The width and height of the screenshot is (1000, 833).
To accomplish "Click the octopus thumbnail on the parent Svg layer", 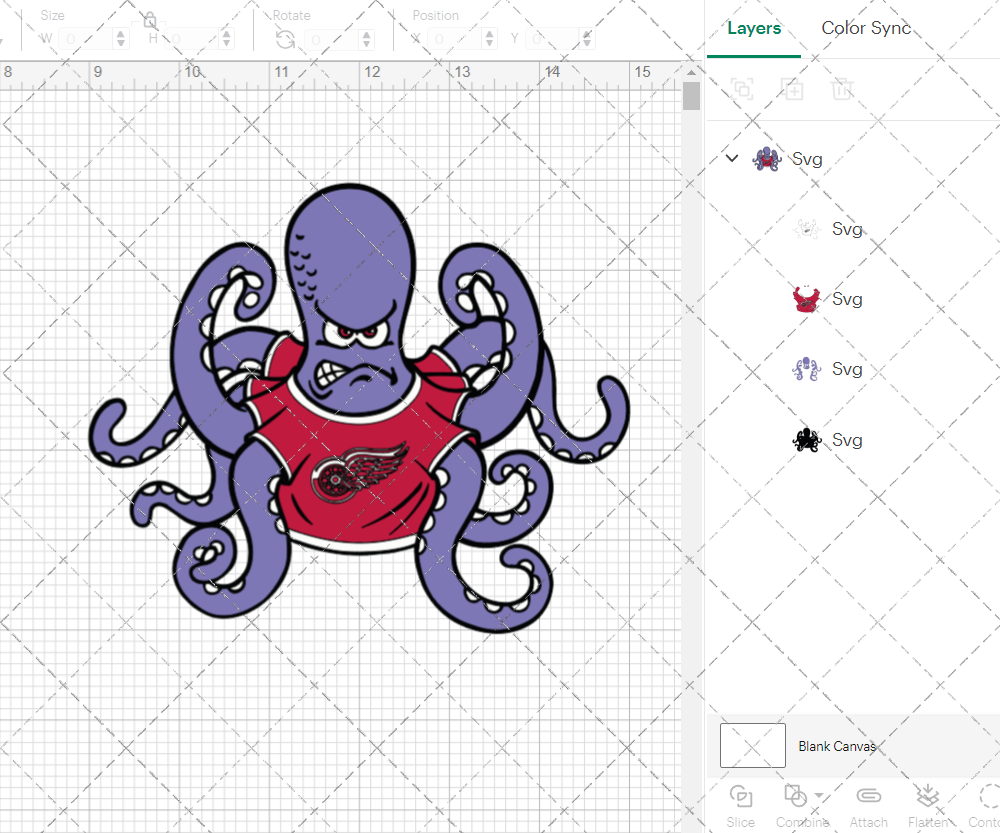I will pyautogui.click(x=766, y=158).
